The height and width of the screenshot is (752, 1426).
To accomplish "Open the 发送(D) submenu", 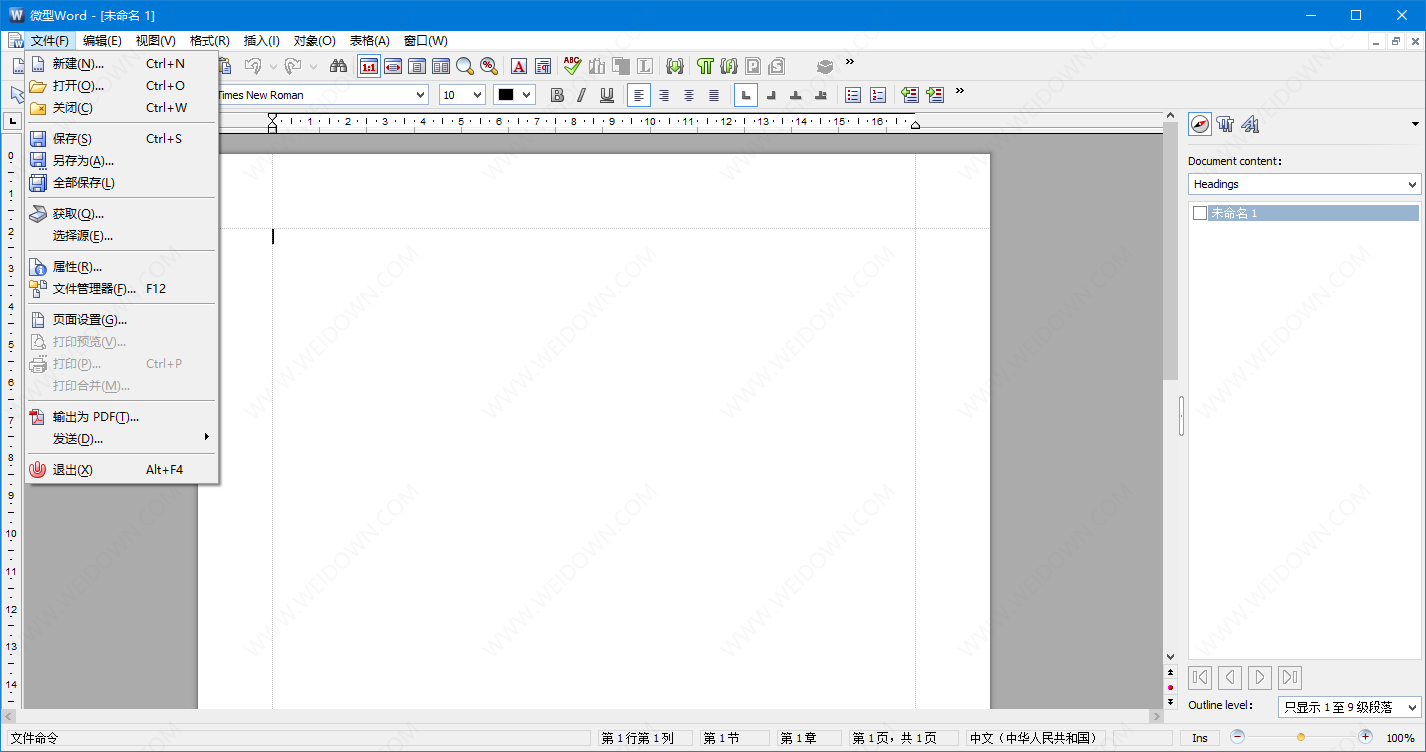I will coord(121,438).
